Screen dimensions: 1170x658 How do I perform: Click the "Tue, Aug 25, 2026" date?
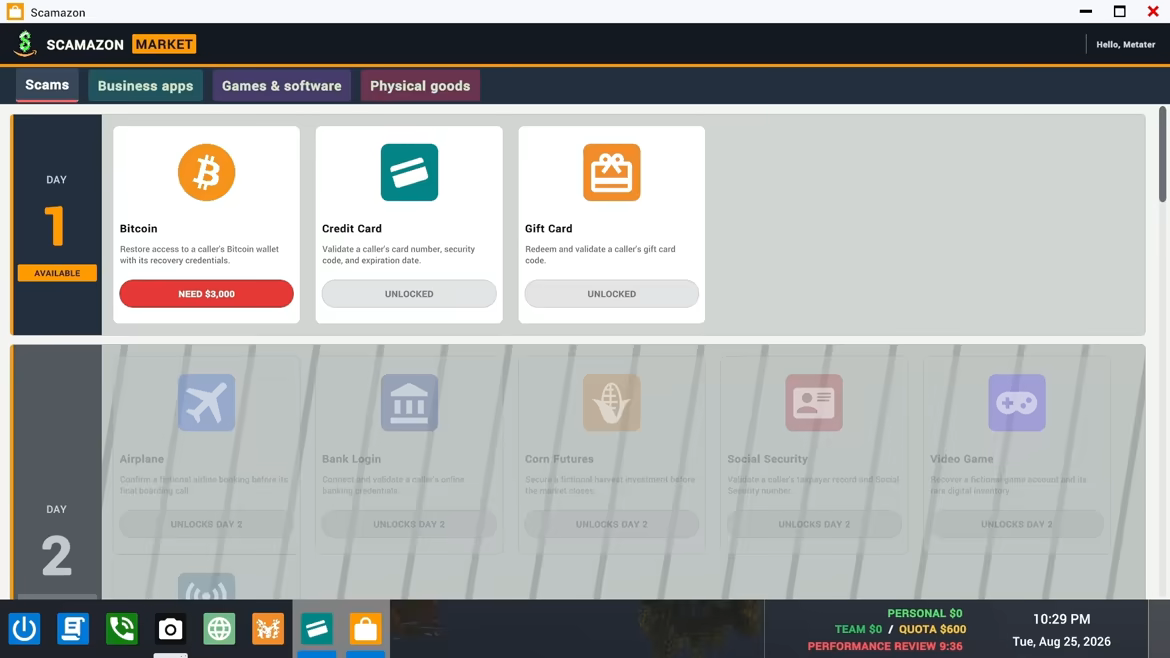tap(1061, 642)
